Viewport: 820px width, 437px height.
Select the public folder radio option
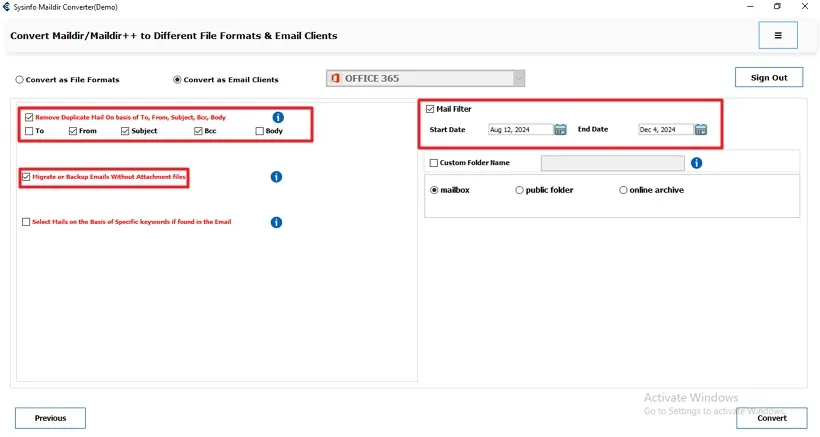coord(519,190)
